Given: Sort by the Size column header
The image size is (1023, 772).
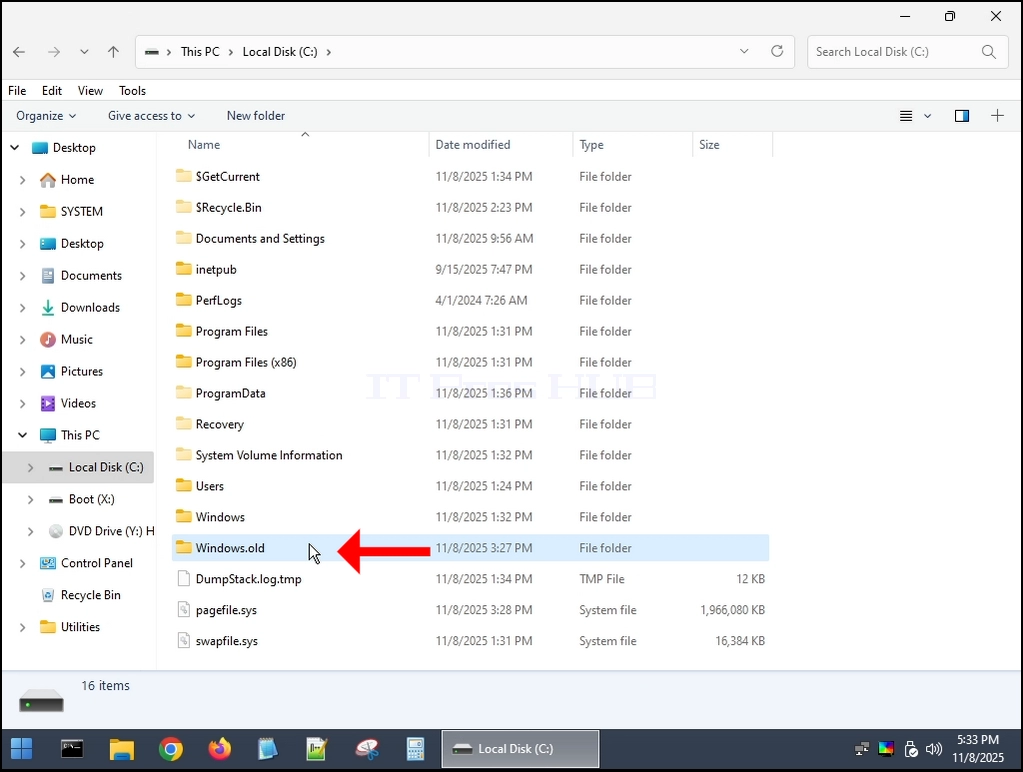Looking at the screenshot, I should coord(709,145).
